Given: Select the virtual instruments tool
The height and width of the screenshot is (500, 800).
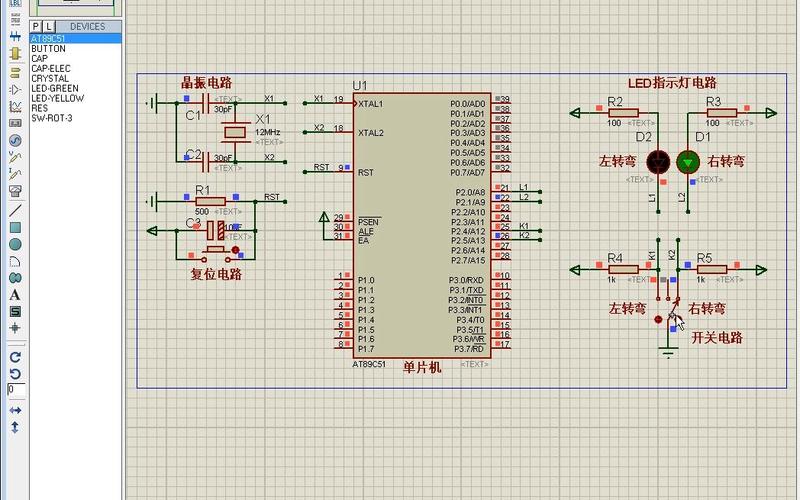Looking at the screenshot, I should 15,191.
